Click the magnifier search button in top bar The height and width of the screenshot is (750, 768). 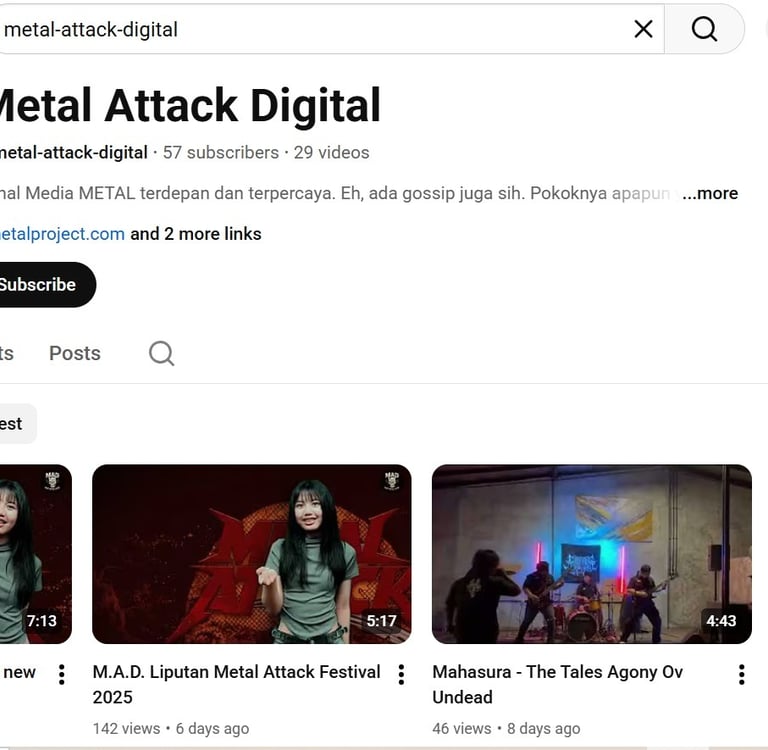(x=704, y=29)
